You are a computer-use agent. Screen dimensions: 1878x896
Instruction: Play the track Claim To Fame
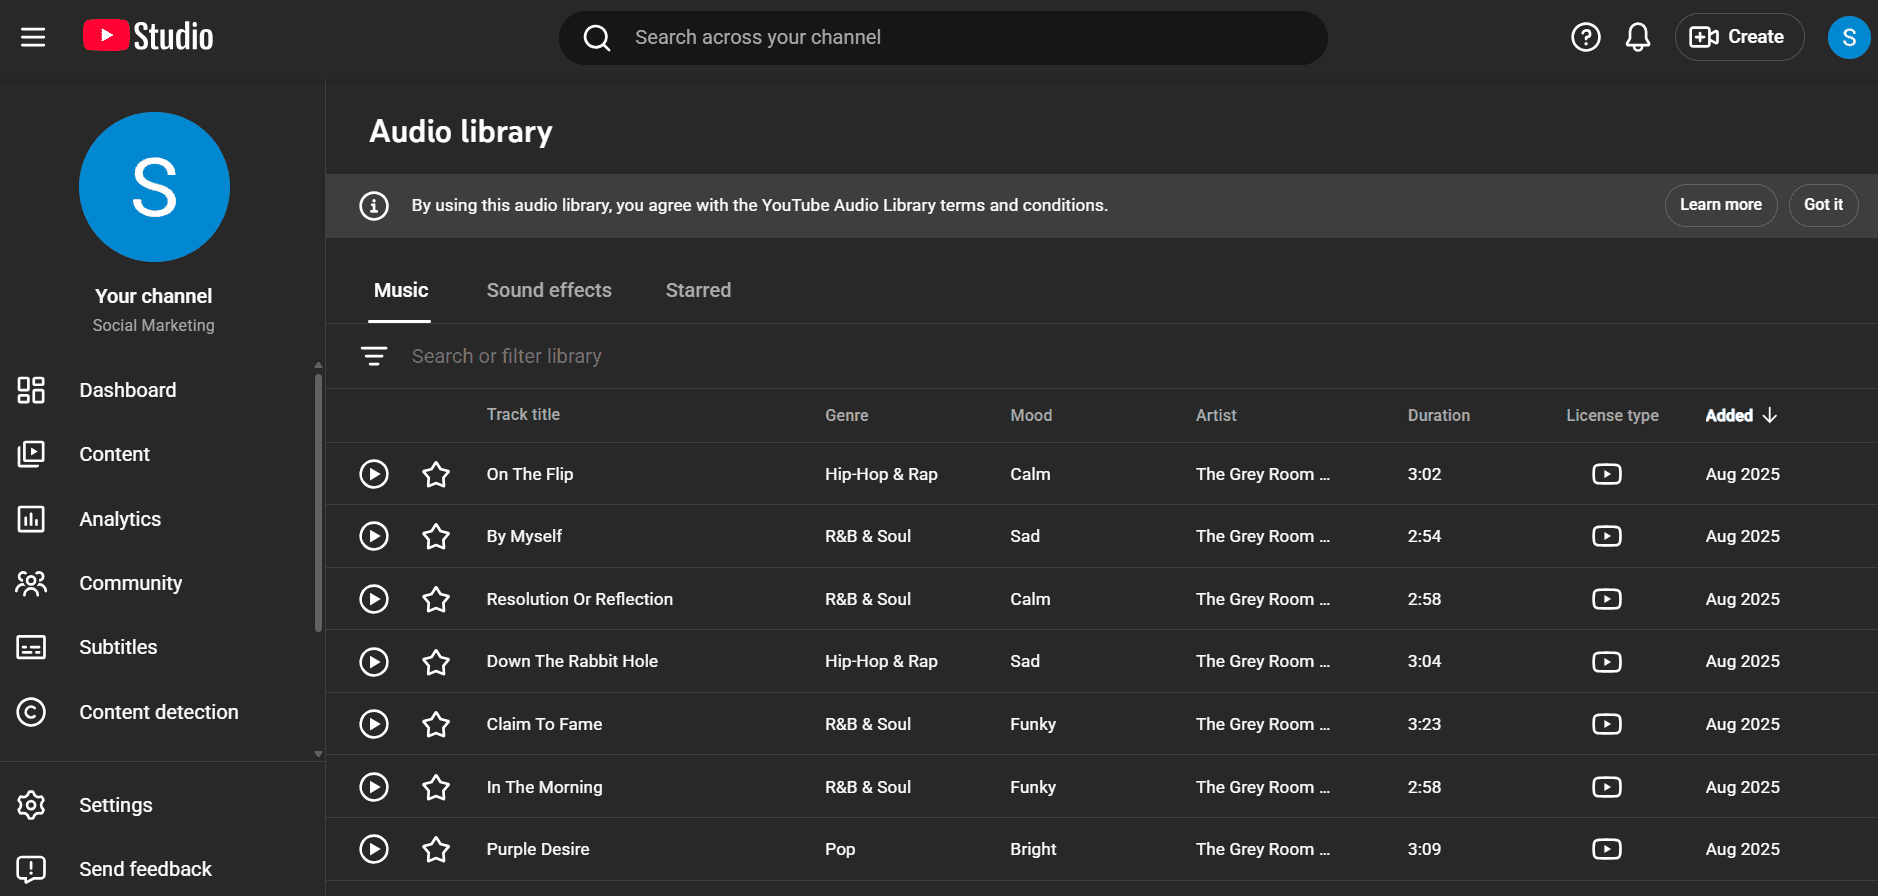(x=374, y=724)
